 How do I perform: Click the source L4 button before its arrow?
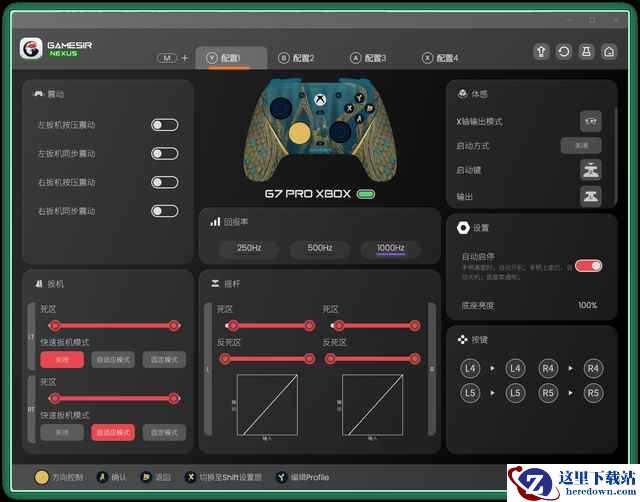pos(470,369)
